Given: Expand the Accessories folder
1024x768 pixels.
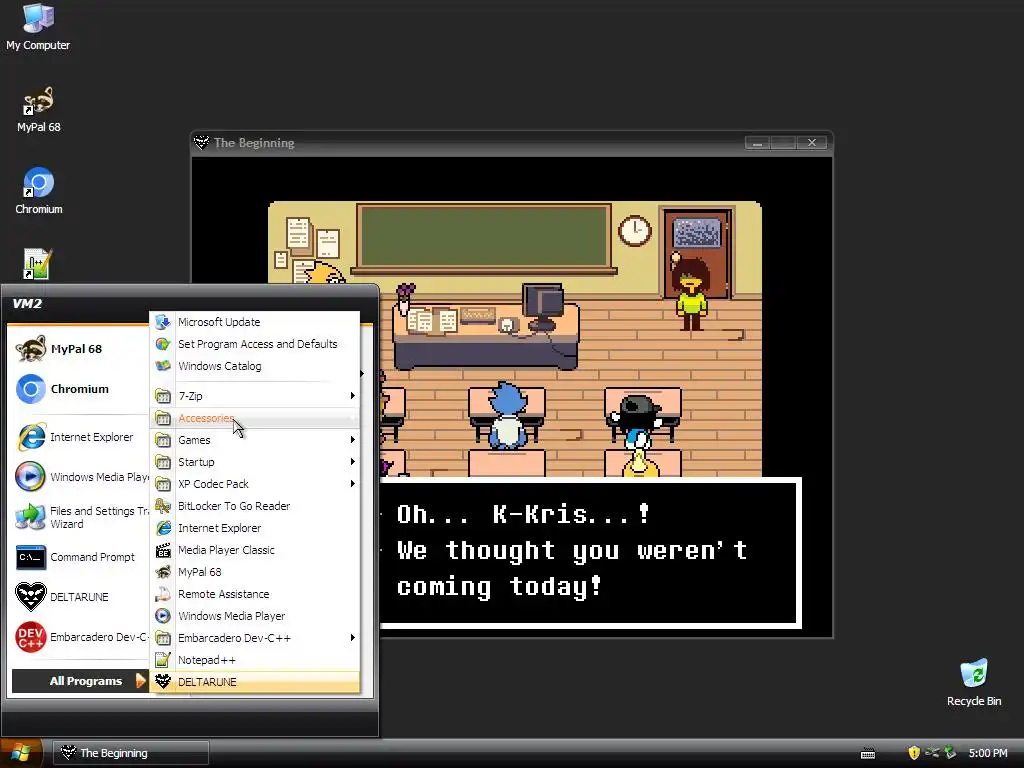Looking at the screenshot, I should click(255, 418).
